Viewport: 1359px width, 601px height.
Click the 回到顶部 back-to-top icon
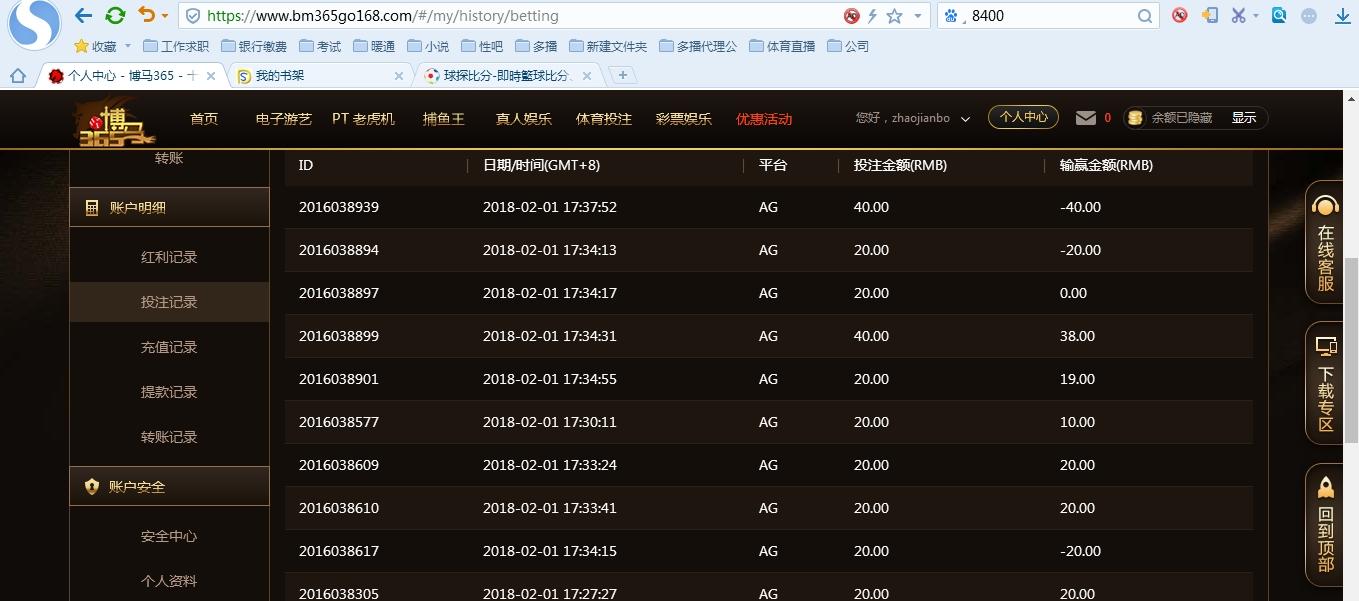pos(1325,486)
